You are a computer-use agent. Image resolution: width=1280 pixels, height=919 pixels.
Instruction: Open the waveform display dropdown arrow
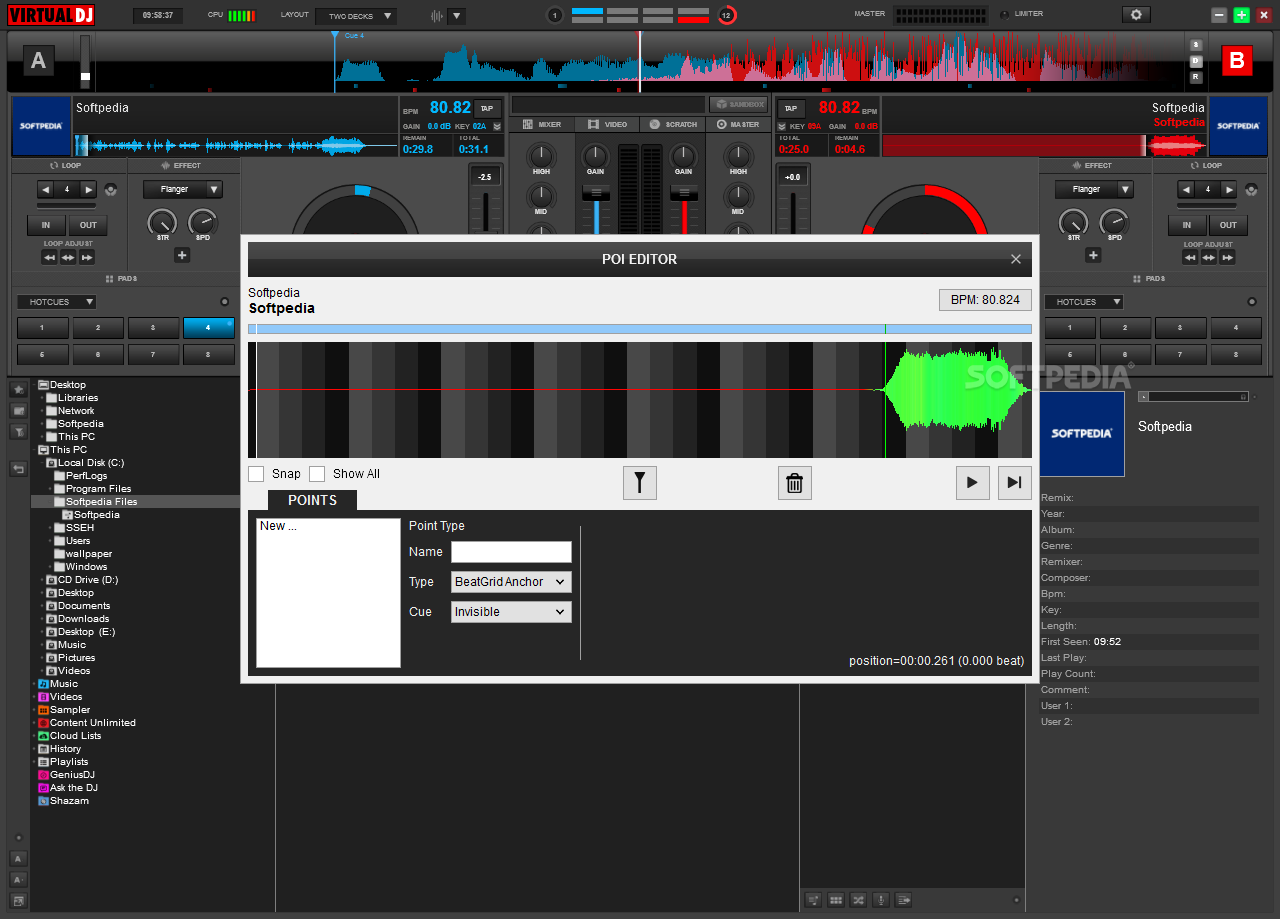(456, 16)
